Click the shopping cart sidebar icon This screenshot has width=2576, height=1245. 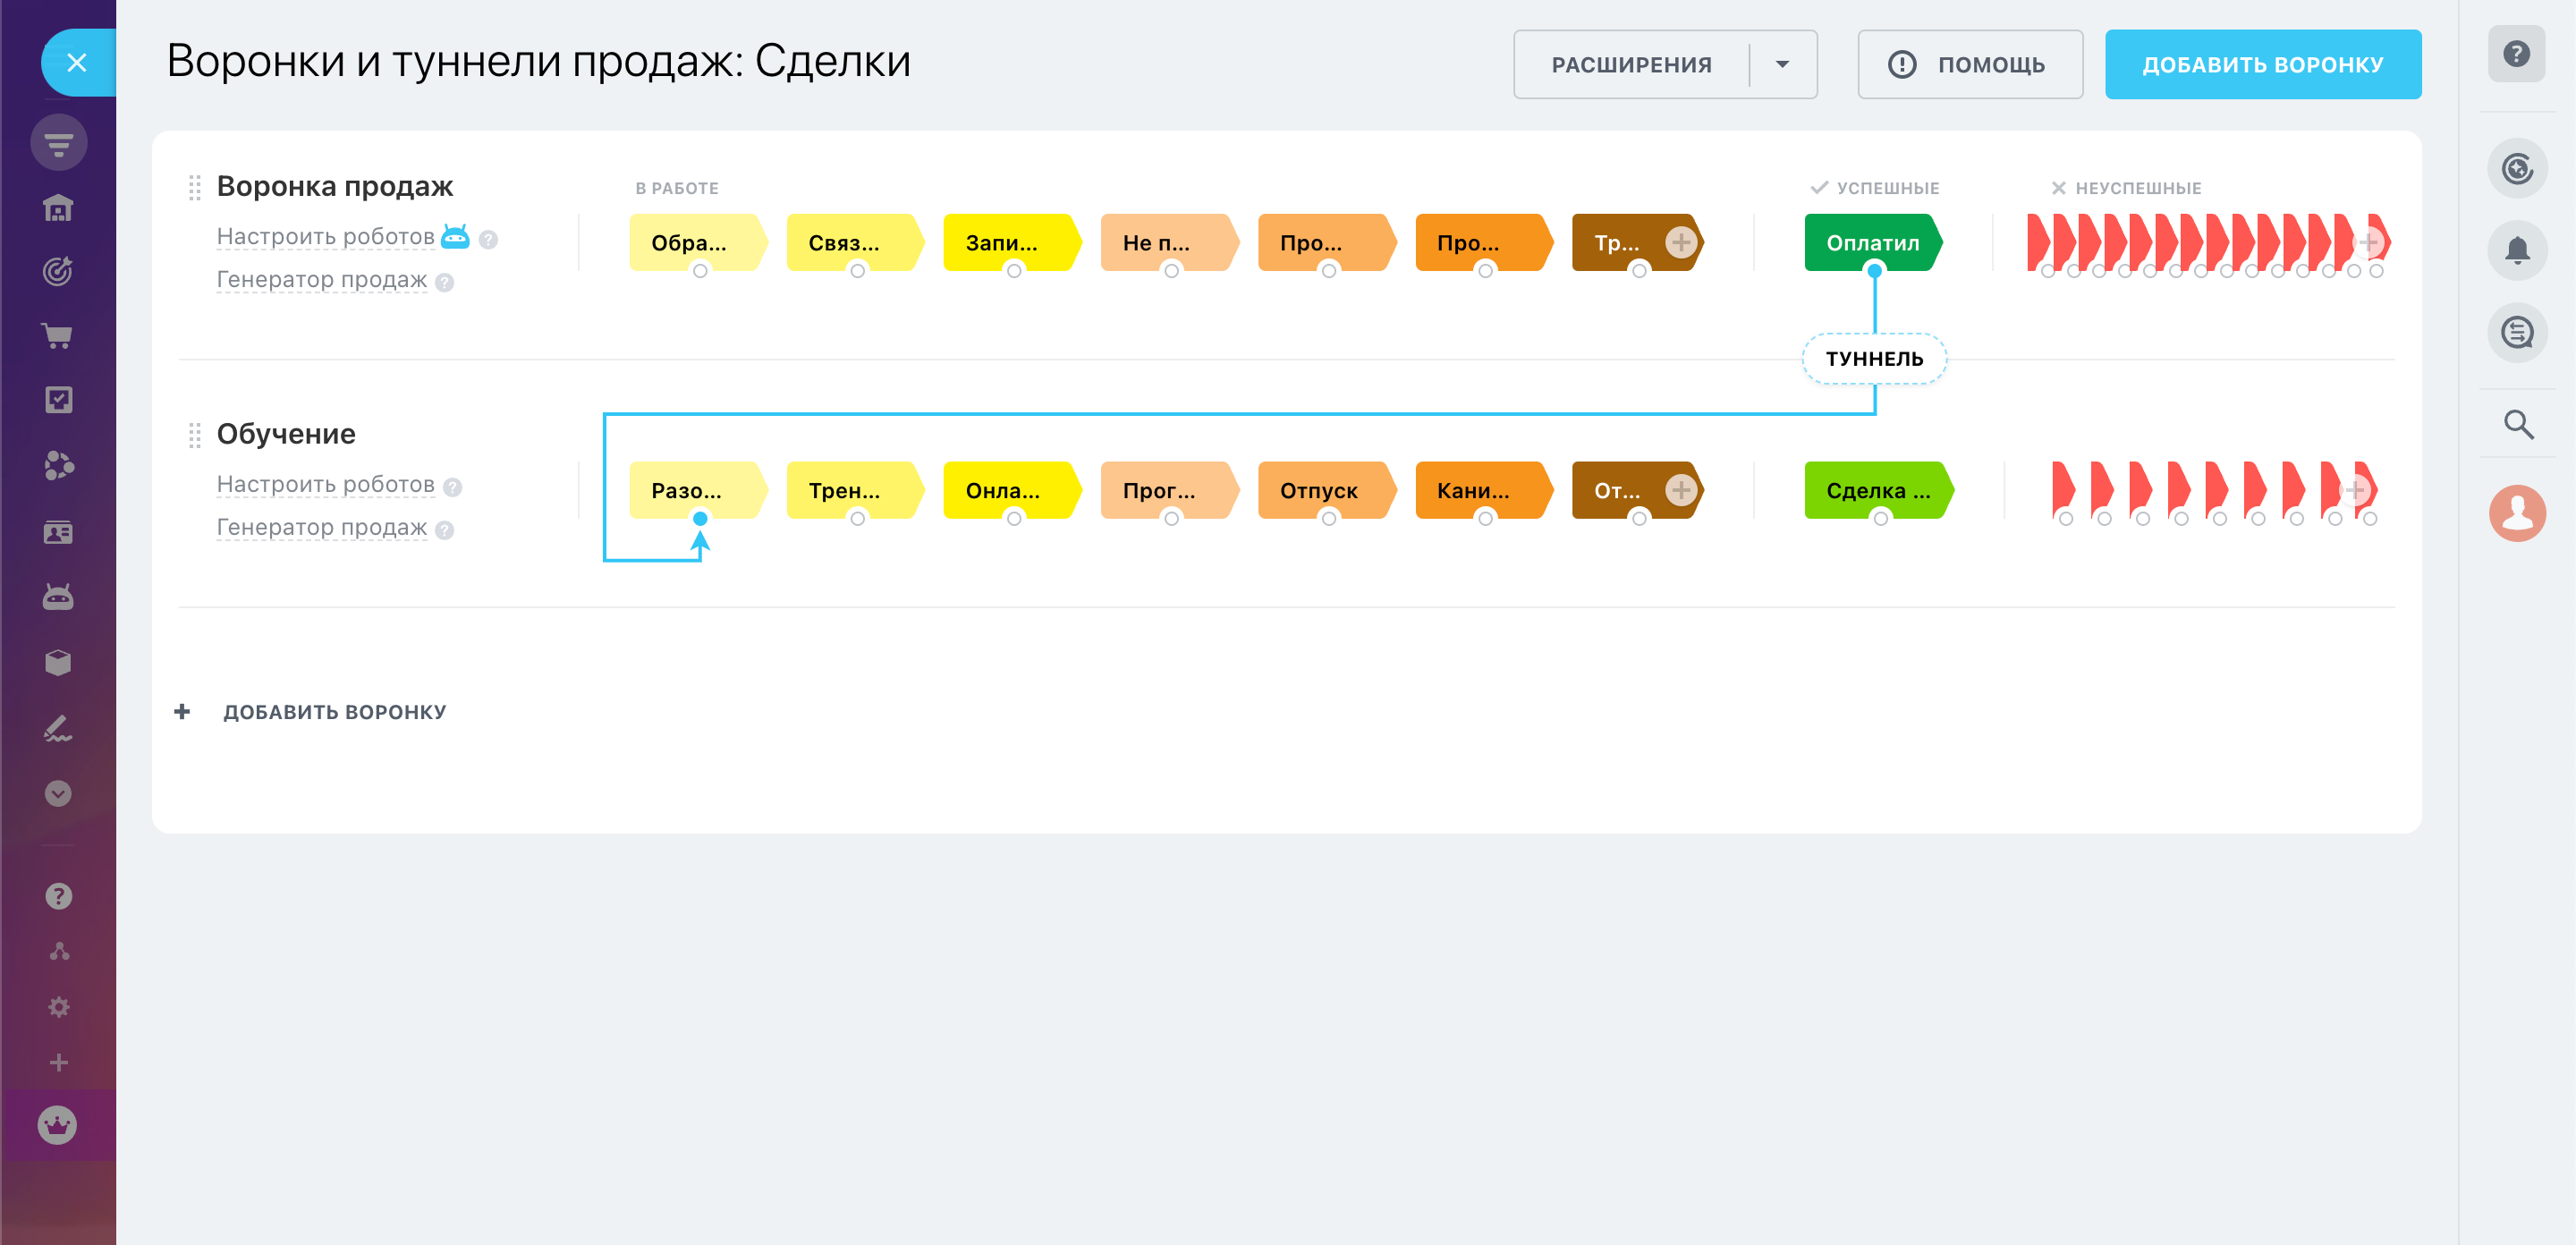tap(57, 336)
